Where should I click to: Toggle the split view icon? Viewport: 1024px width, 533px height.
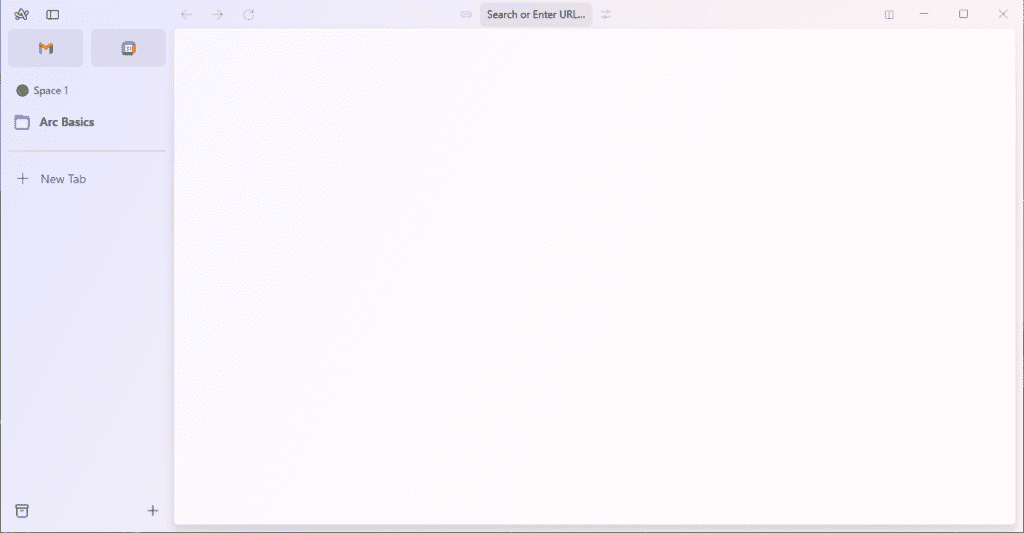click(x=889, y=14)
